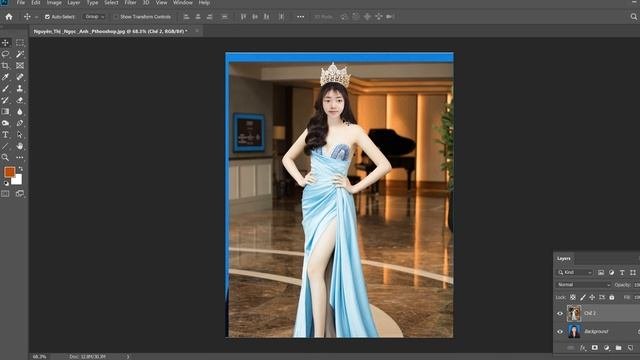640x360 pixels.
Task: Open the Filter menu
Action: click(130, 2)
